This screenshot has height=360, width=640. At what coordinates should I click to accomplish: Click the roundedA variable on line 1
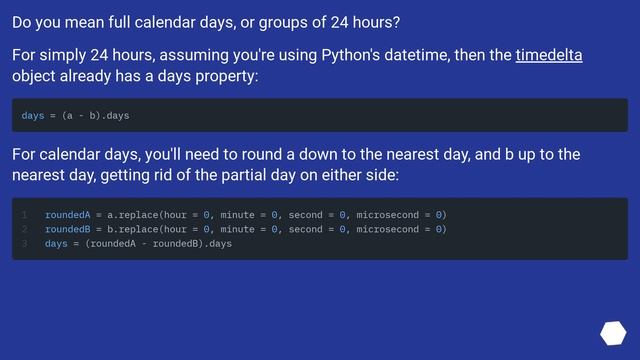(x=68, y=215)
